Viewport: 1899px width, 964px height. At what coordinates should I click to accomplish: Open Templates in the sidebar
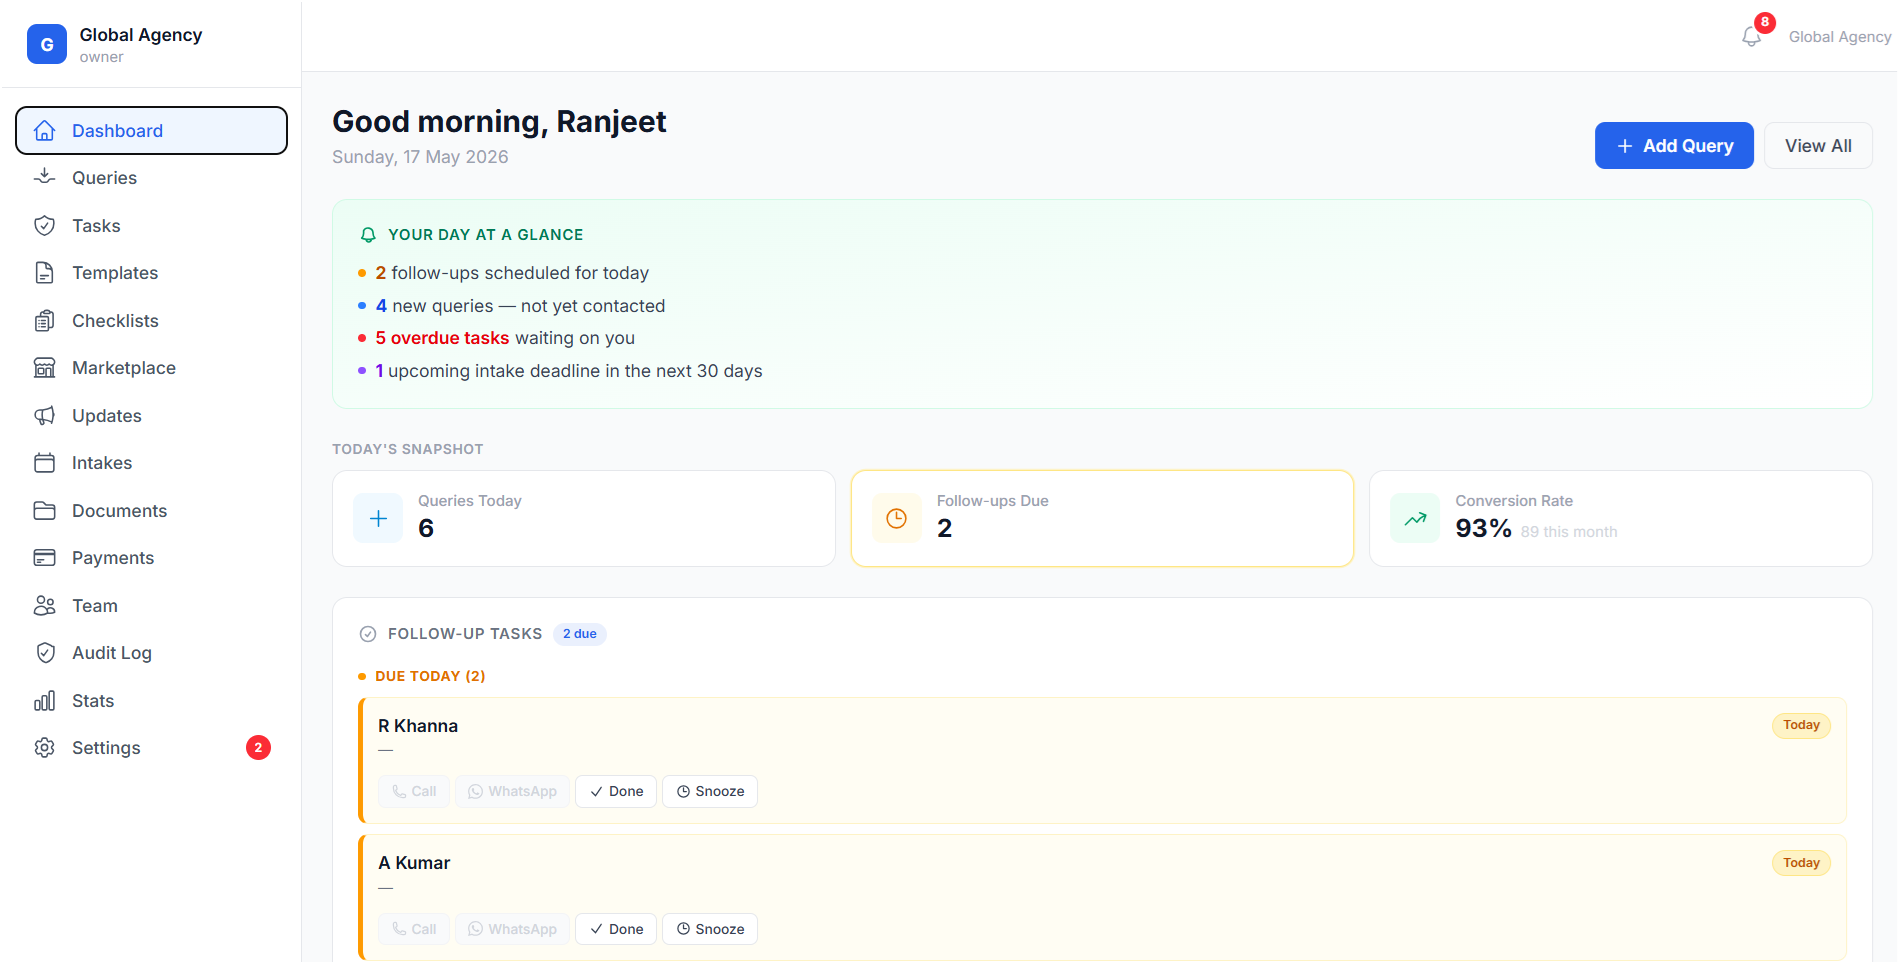tap(151, 273)
